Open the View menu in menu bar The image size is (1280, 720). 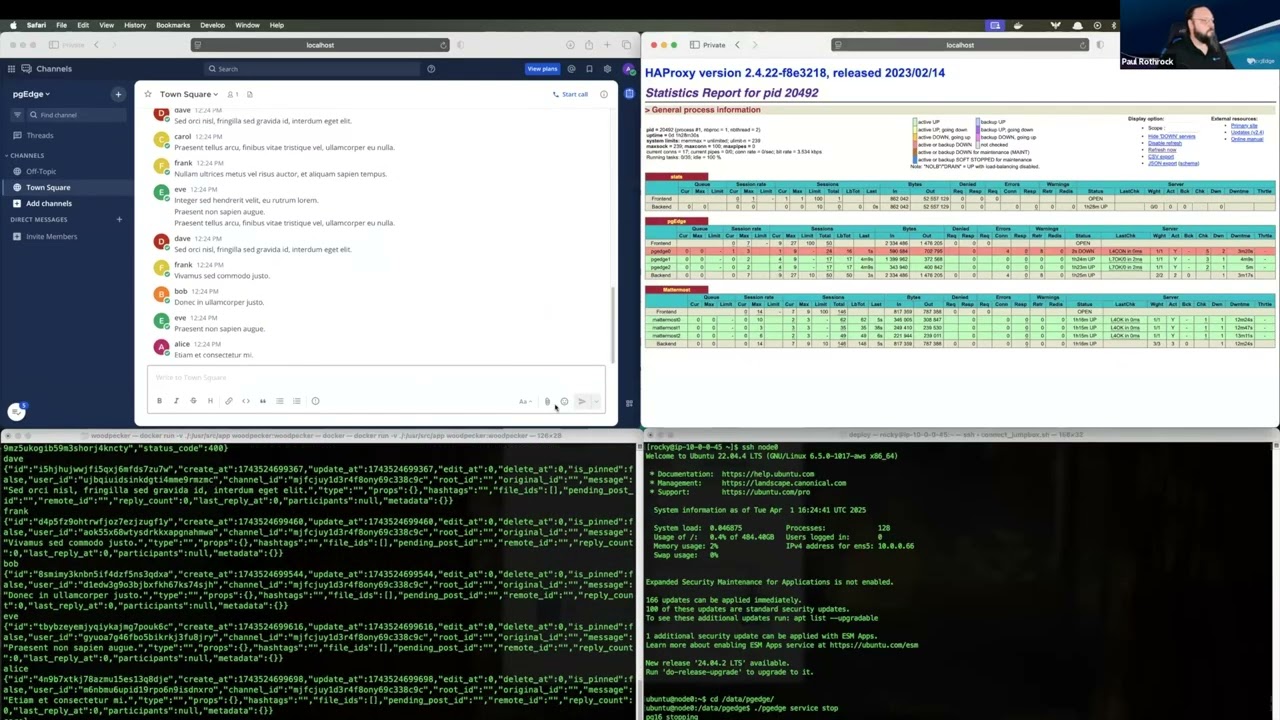click(106, 25)
